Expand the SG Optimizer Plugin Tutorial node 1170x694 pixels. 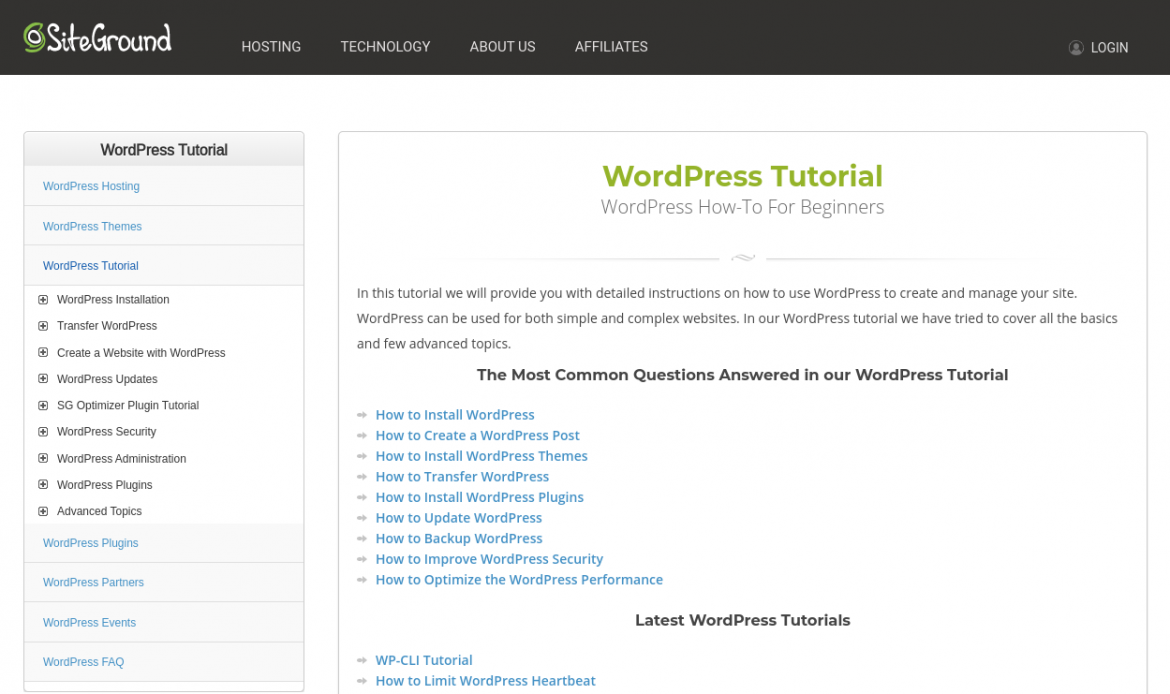43,405
